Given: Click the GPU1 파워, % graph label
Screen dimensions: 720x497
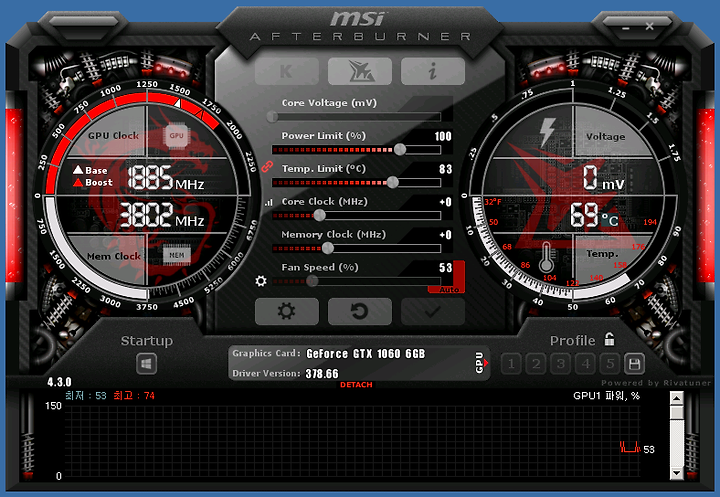Looking at the screenshot, I should [607, 396].
